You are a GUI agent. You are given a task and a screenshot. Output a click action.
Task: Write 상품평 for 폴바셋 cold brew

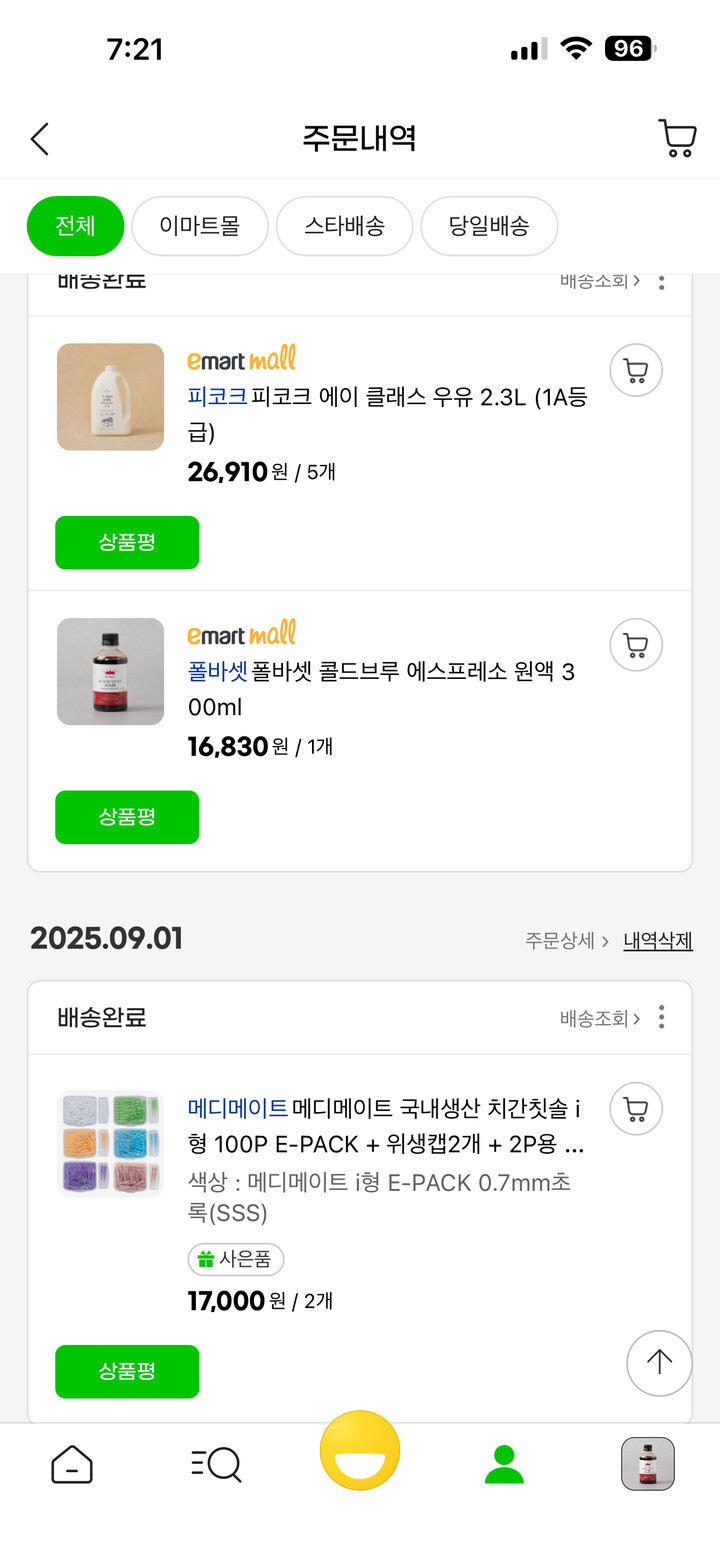point(127,817)
